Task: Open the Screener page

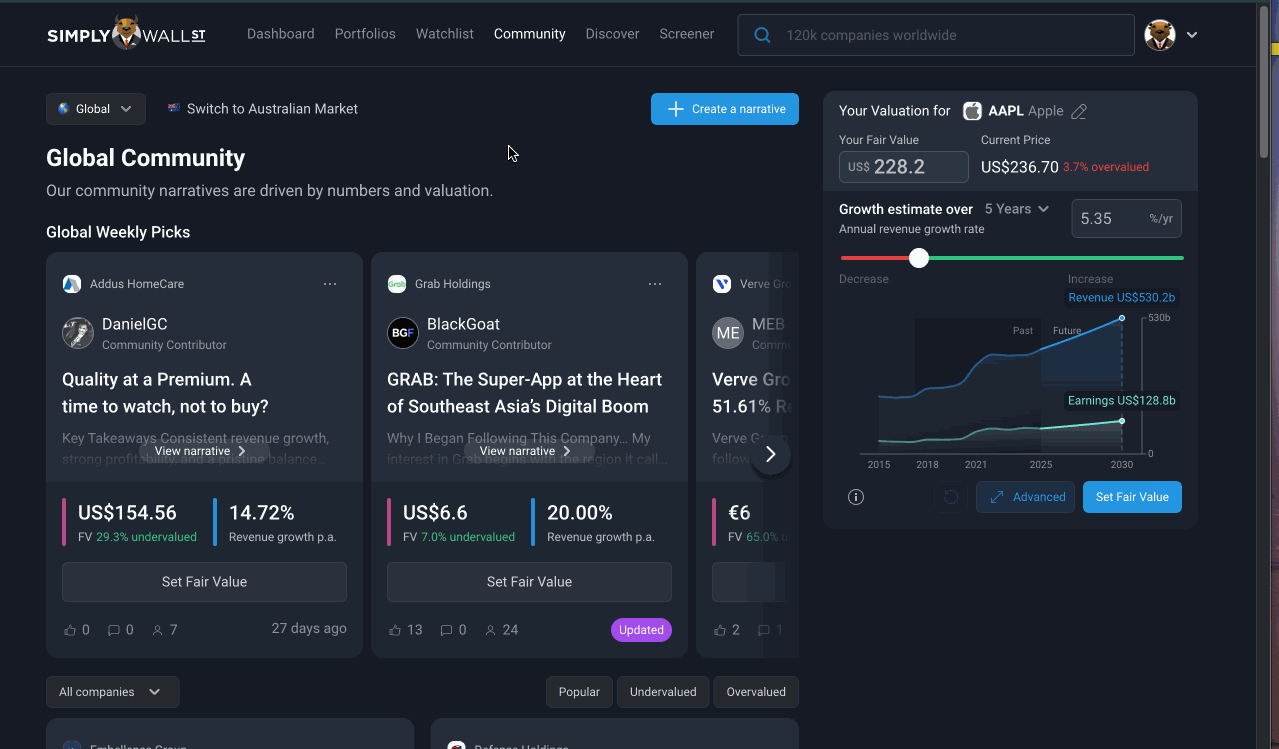Action: 687,34
